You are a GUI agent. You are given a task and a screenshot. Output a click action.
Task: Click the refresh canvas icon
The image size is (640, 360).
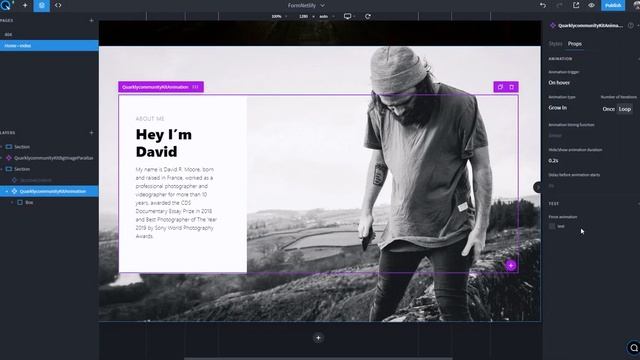368,16
